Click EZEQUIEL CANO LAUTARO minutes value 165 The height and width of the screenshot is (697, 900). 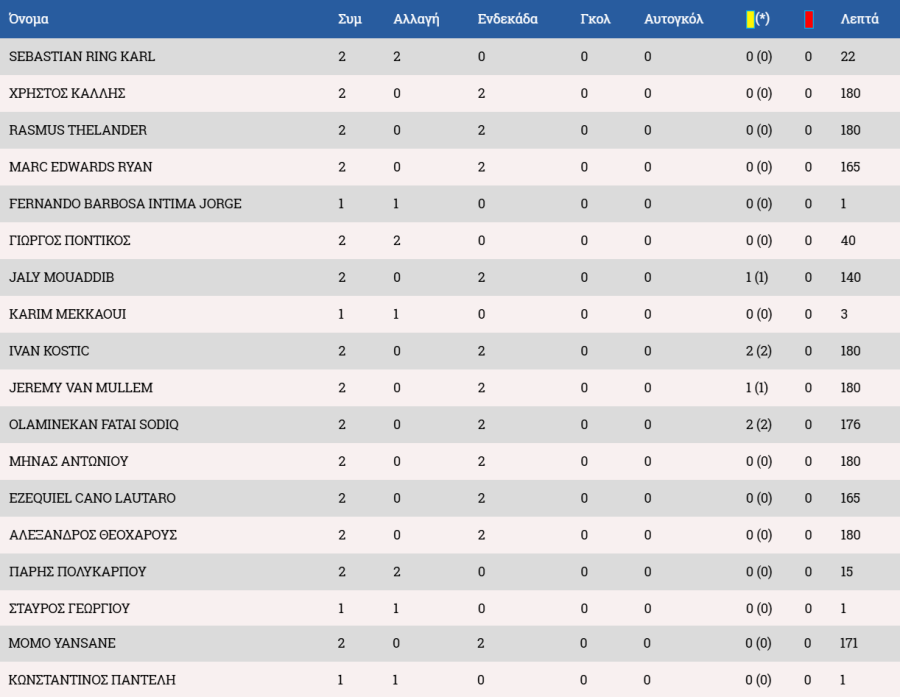click(850, 498)
